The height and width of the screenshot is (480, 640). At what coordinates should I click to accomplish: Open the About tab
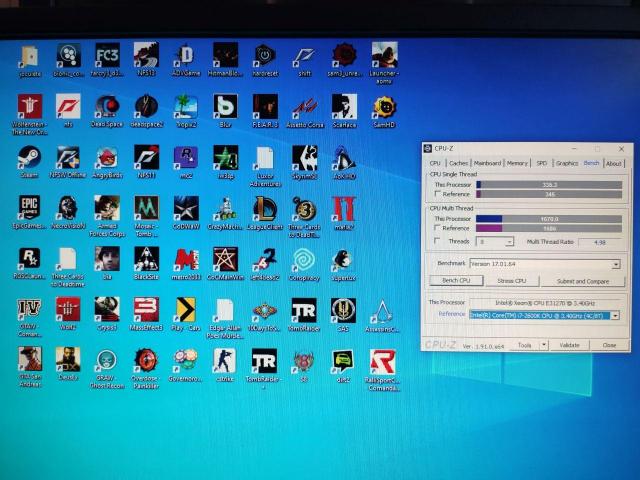613,163
